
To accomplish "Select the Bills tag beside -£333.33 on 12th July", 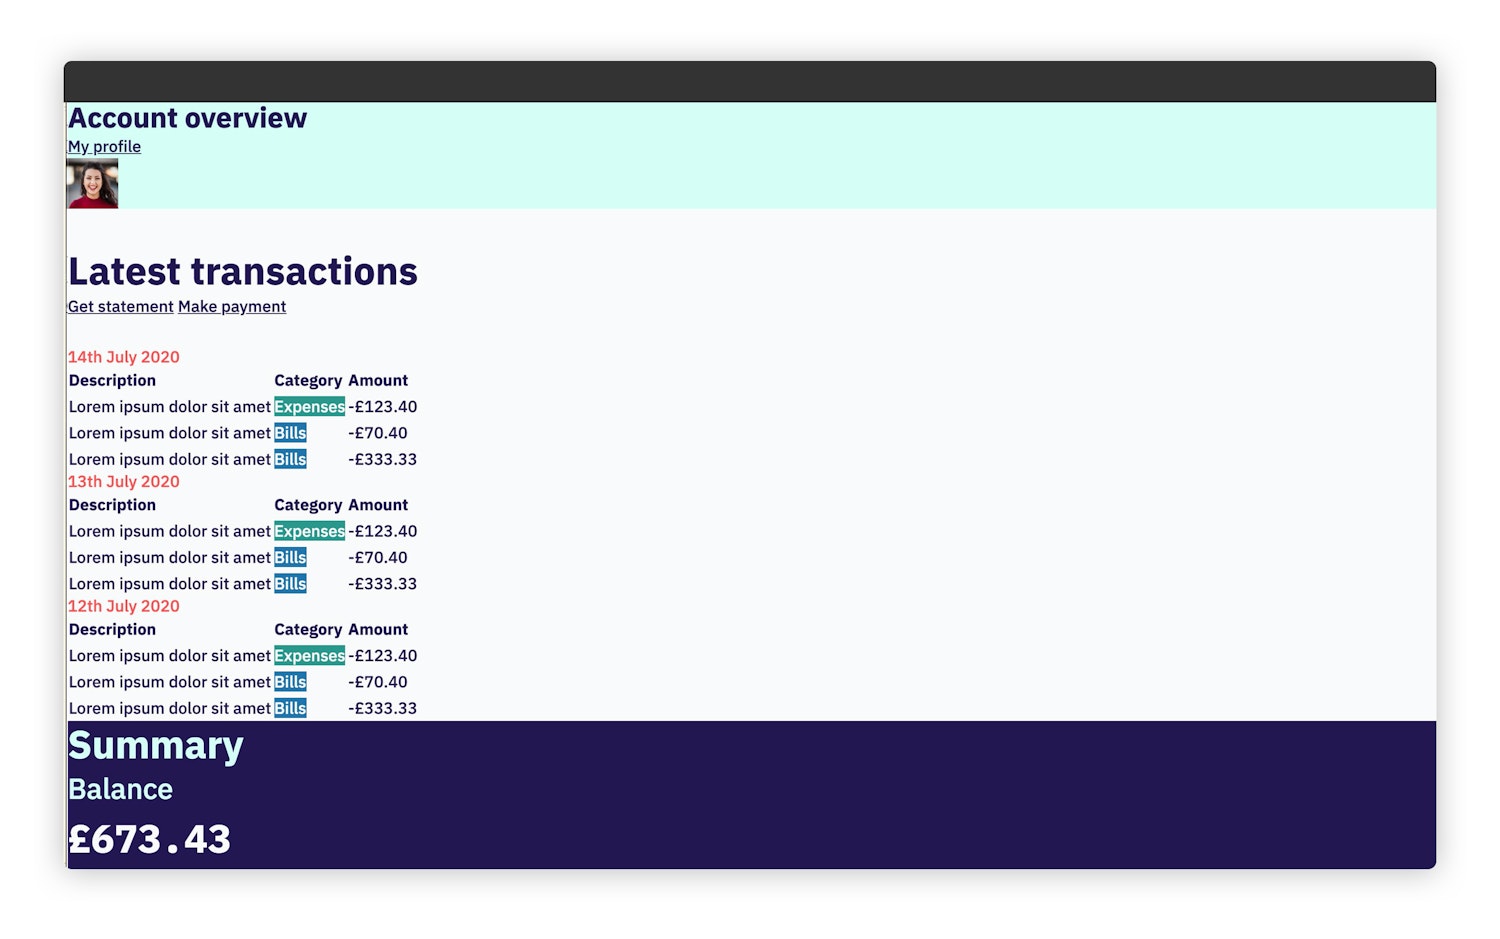I will point(290,707).
